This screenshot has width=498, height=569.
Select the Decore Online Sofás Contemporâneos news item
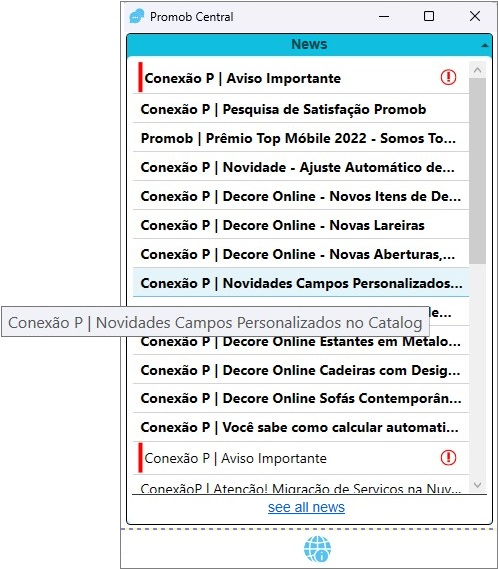(301, 398)
